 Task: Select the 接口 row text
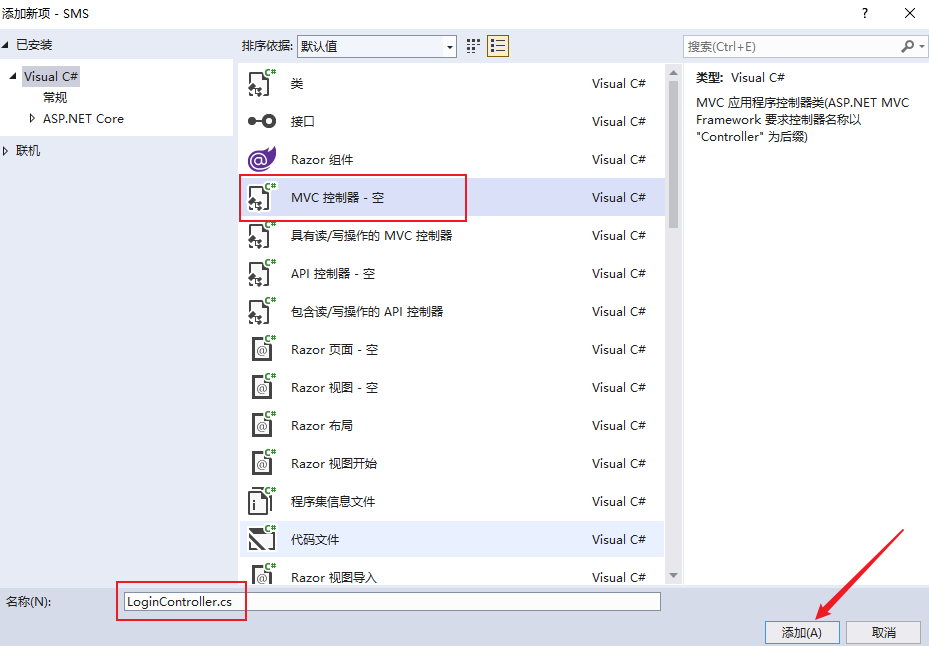303,121
